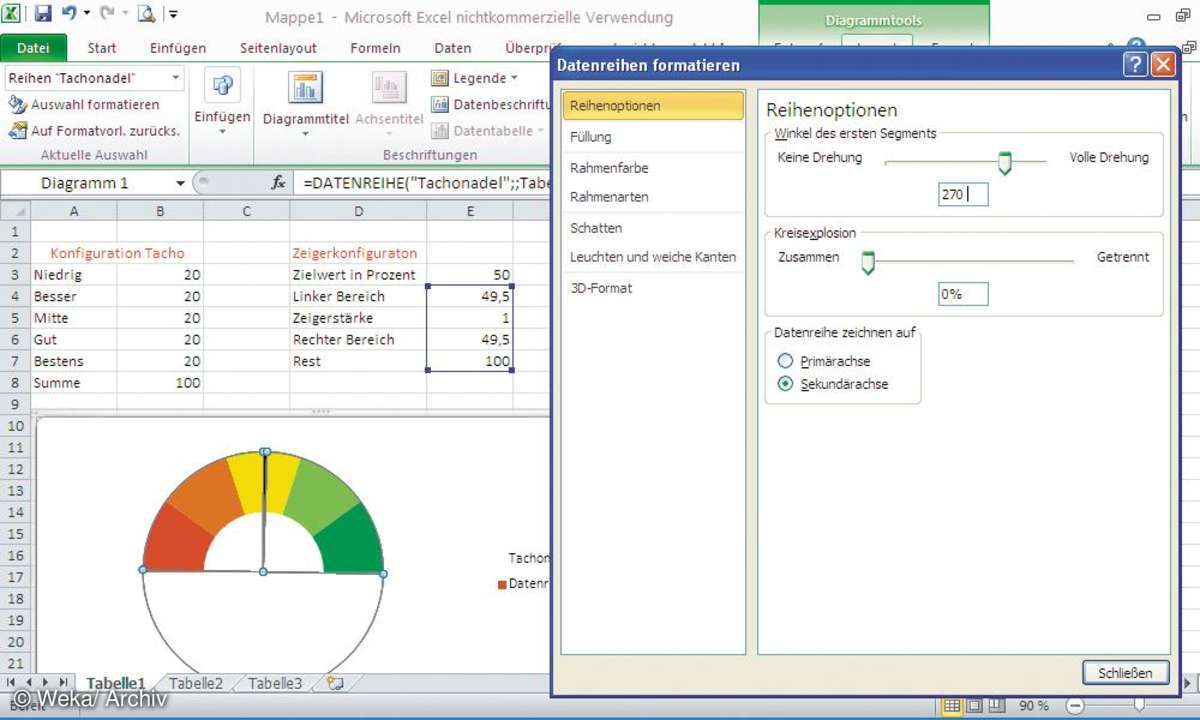
Task: Open the Undo history dropdown arrow
Action: coord(86,14)
